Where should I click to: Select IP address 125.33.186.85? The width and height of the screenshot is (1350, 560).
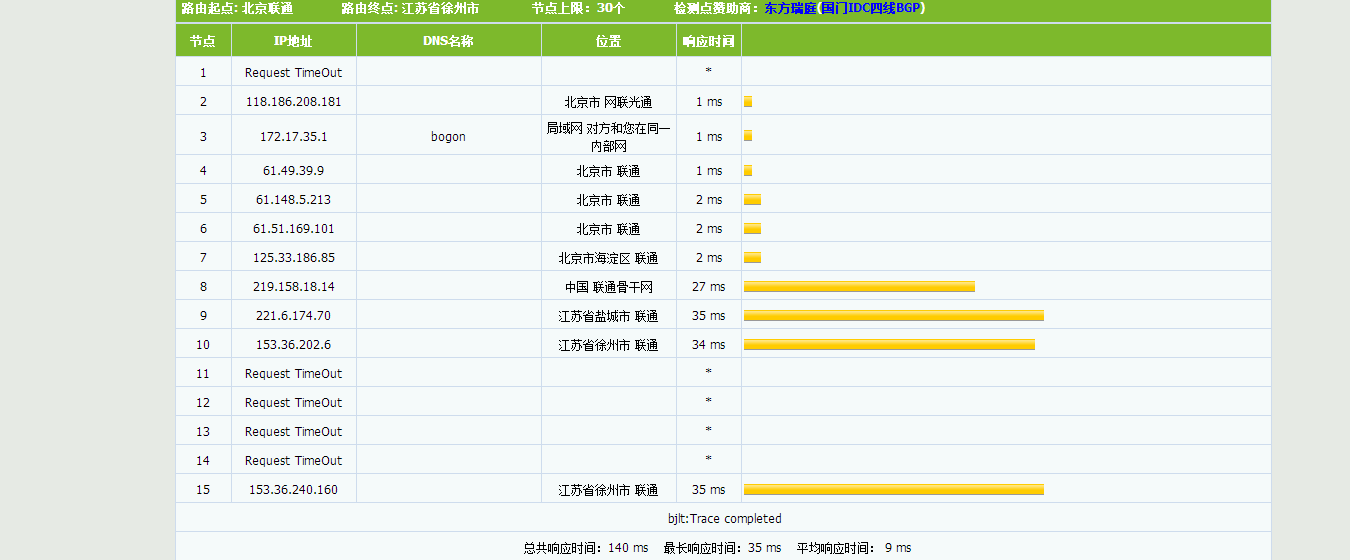(x=293, y=258)
